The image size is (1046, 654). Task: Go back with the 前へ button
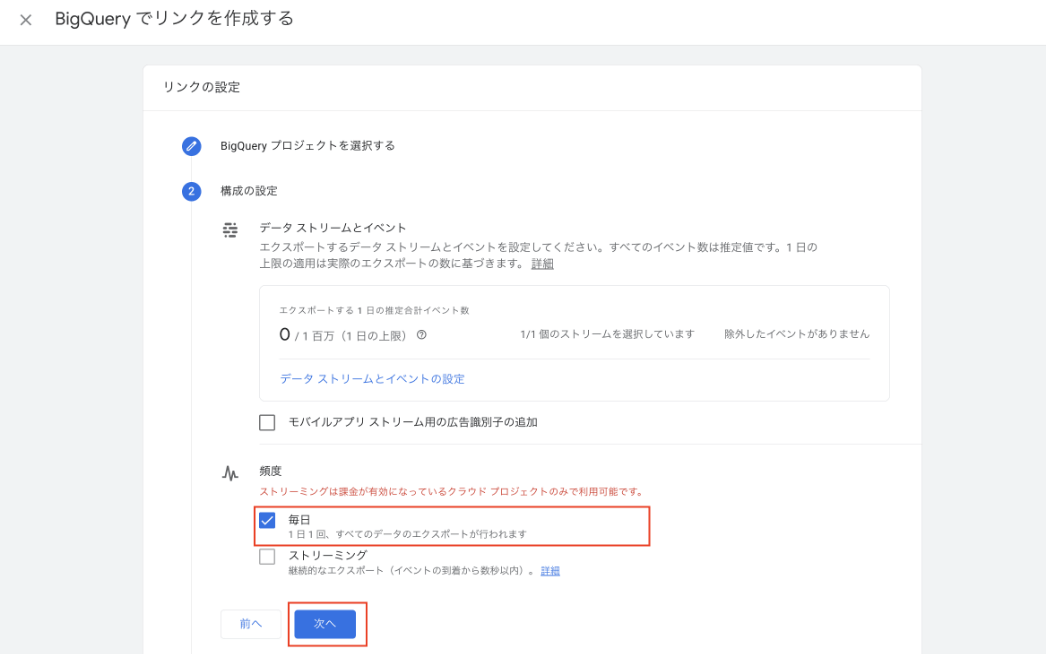coord(251,624)
